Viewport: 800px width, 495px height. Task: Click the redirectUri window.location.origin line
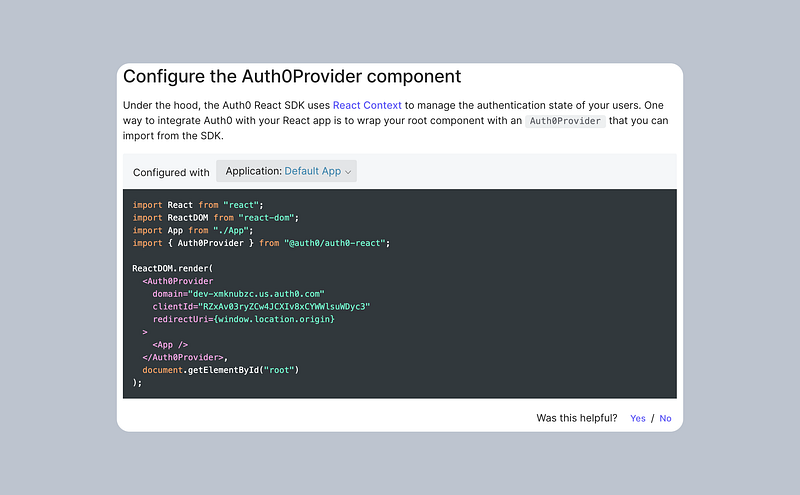click(x=243, y=319)
